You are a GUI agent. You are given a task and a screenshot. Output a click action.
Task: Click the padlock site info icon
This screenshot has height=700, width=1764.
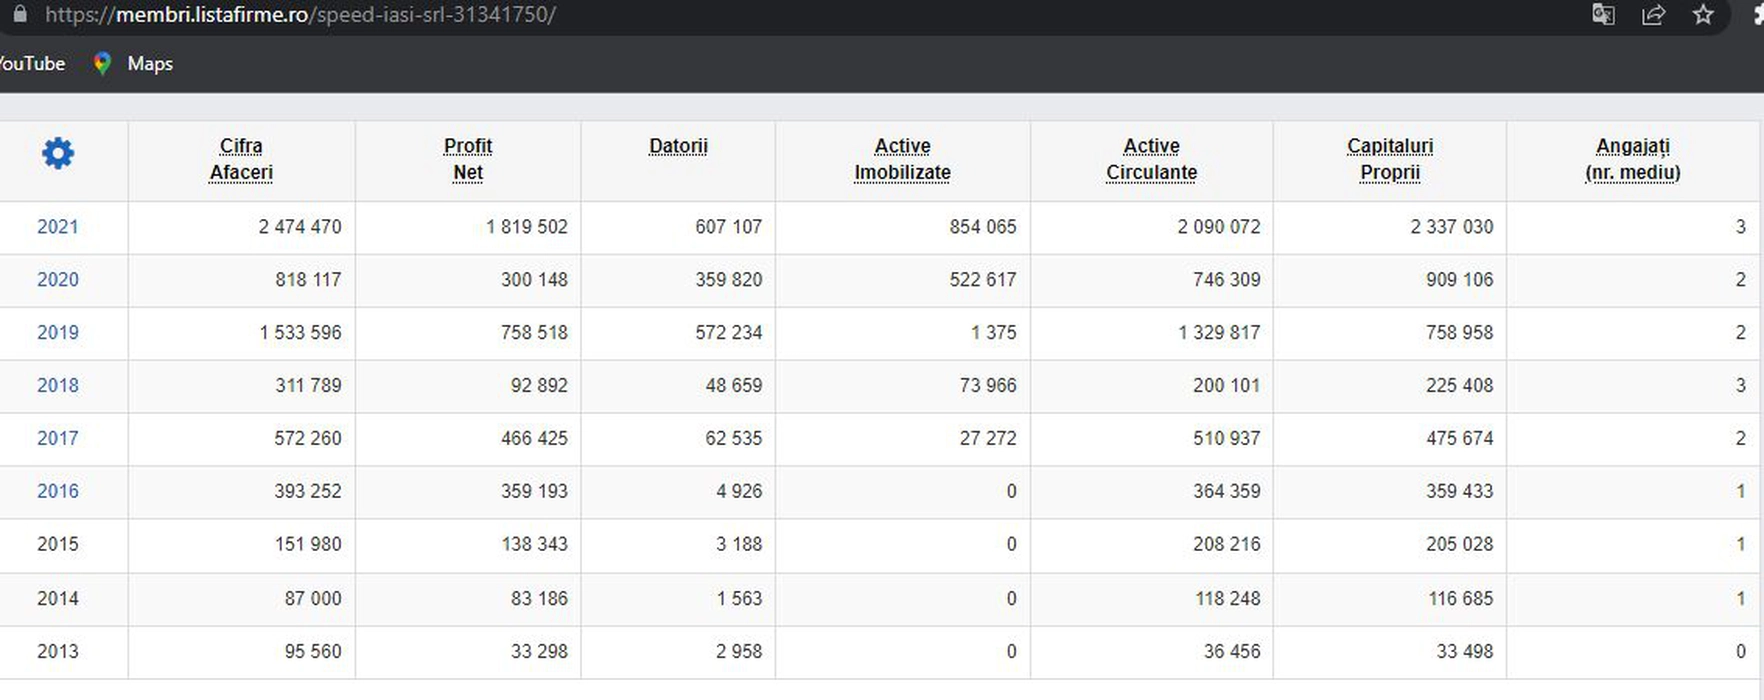pyautogui.click(x=20, y=15)
